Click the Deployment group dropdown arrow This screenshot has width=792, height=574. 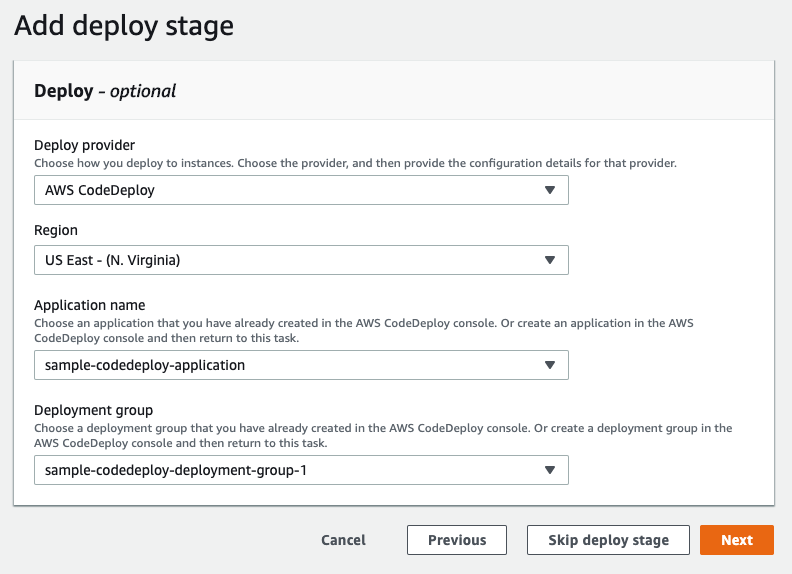pyautogui.click(x=549, y=470)
